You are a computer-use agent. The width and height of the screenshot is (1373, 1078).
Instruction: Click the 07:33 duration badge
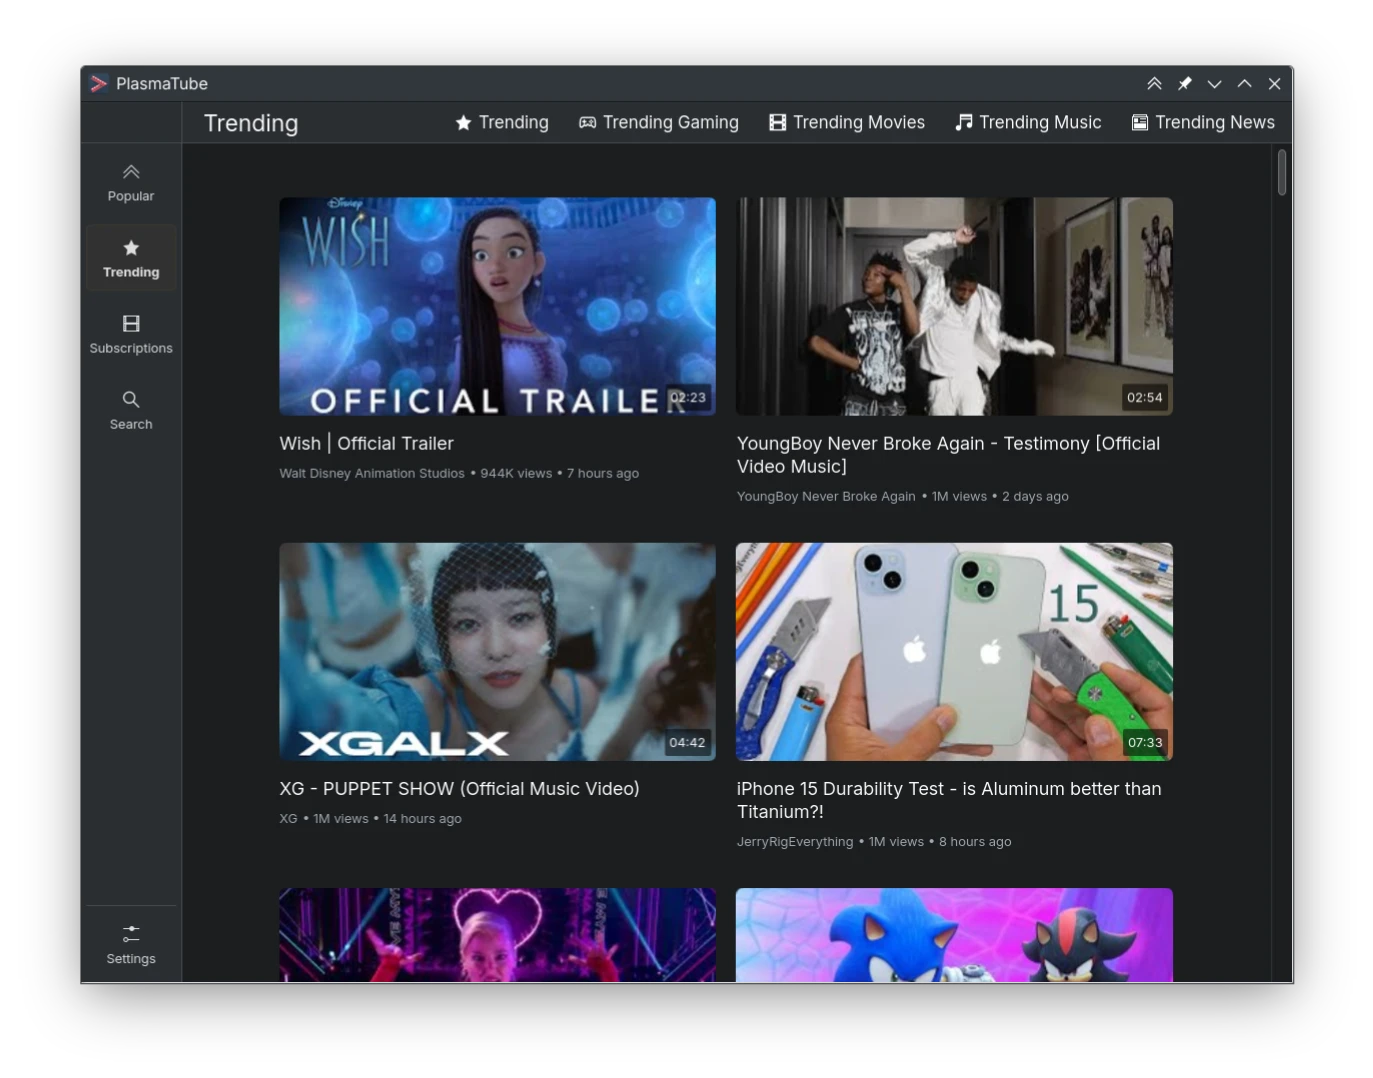click(x=1145, y=742)
